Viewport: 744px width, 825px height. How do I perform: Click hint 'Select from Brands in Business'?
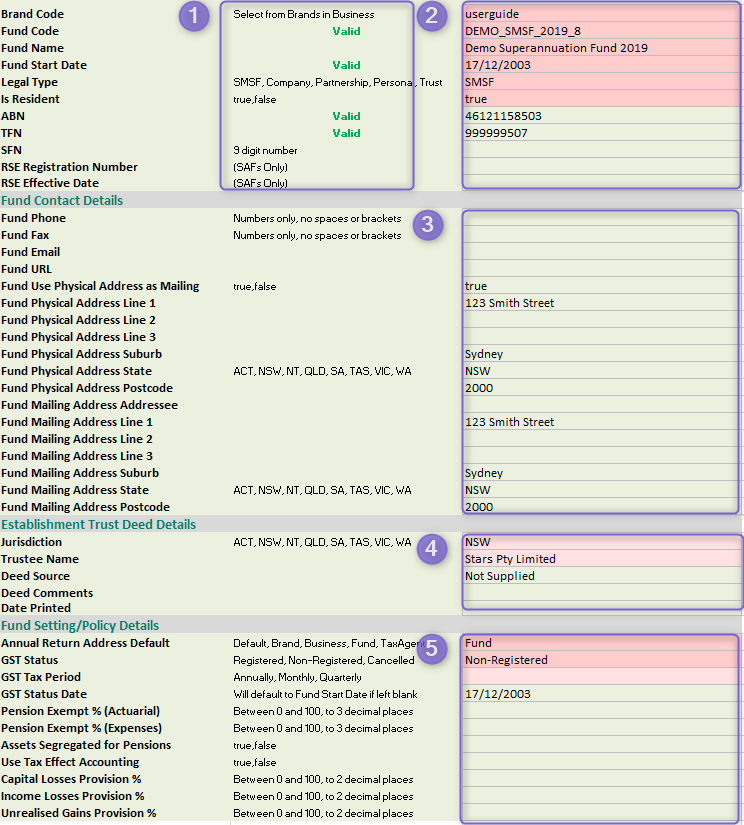point(304,14)
